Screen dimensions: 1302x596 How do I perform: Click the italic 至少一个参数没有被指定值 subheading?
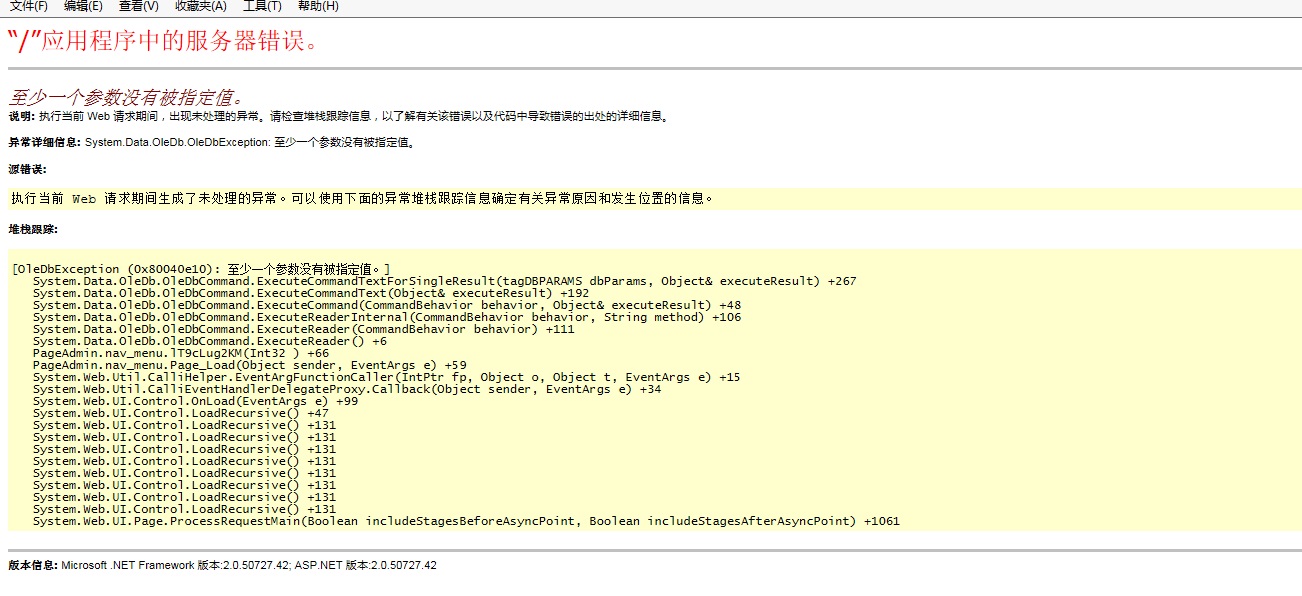coord(126,98)
